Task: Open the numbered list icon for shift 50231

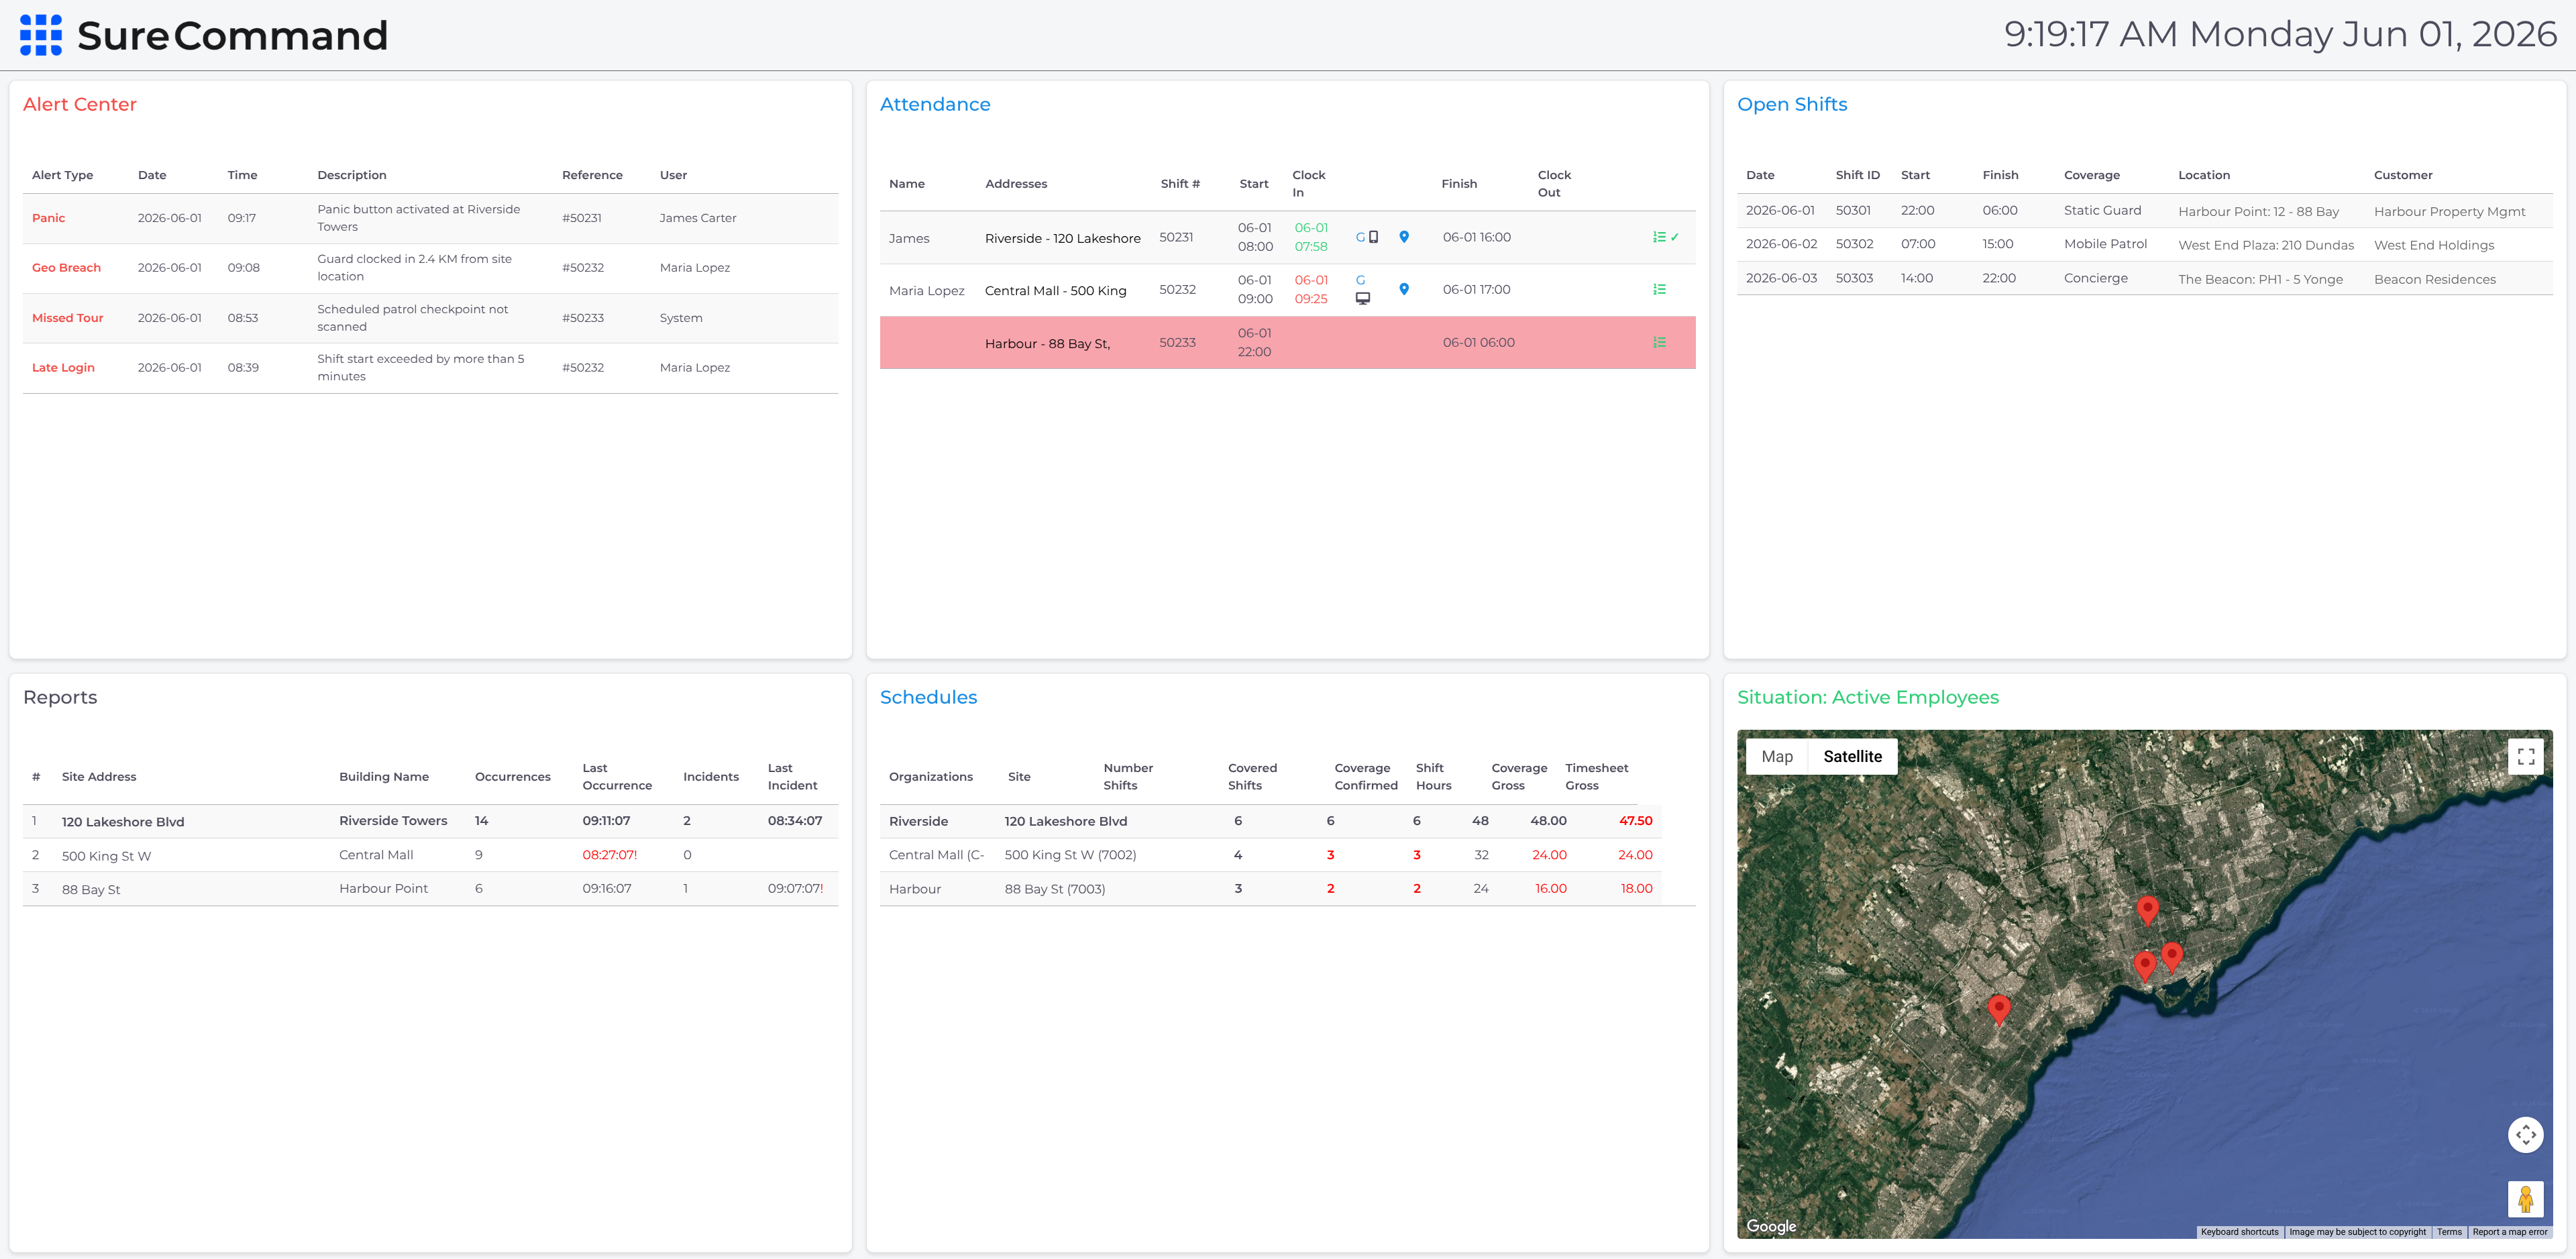Action: pyautogui.click(x=1659, y=237)
